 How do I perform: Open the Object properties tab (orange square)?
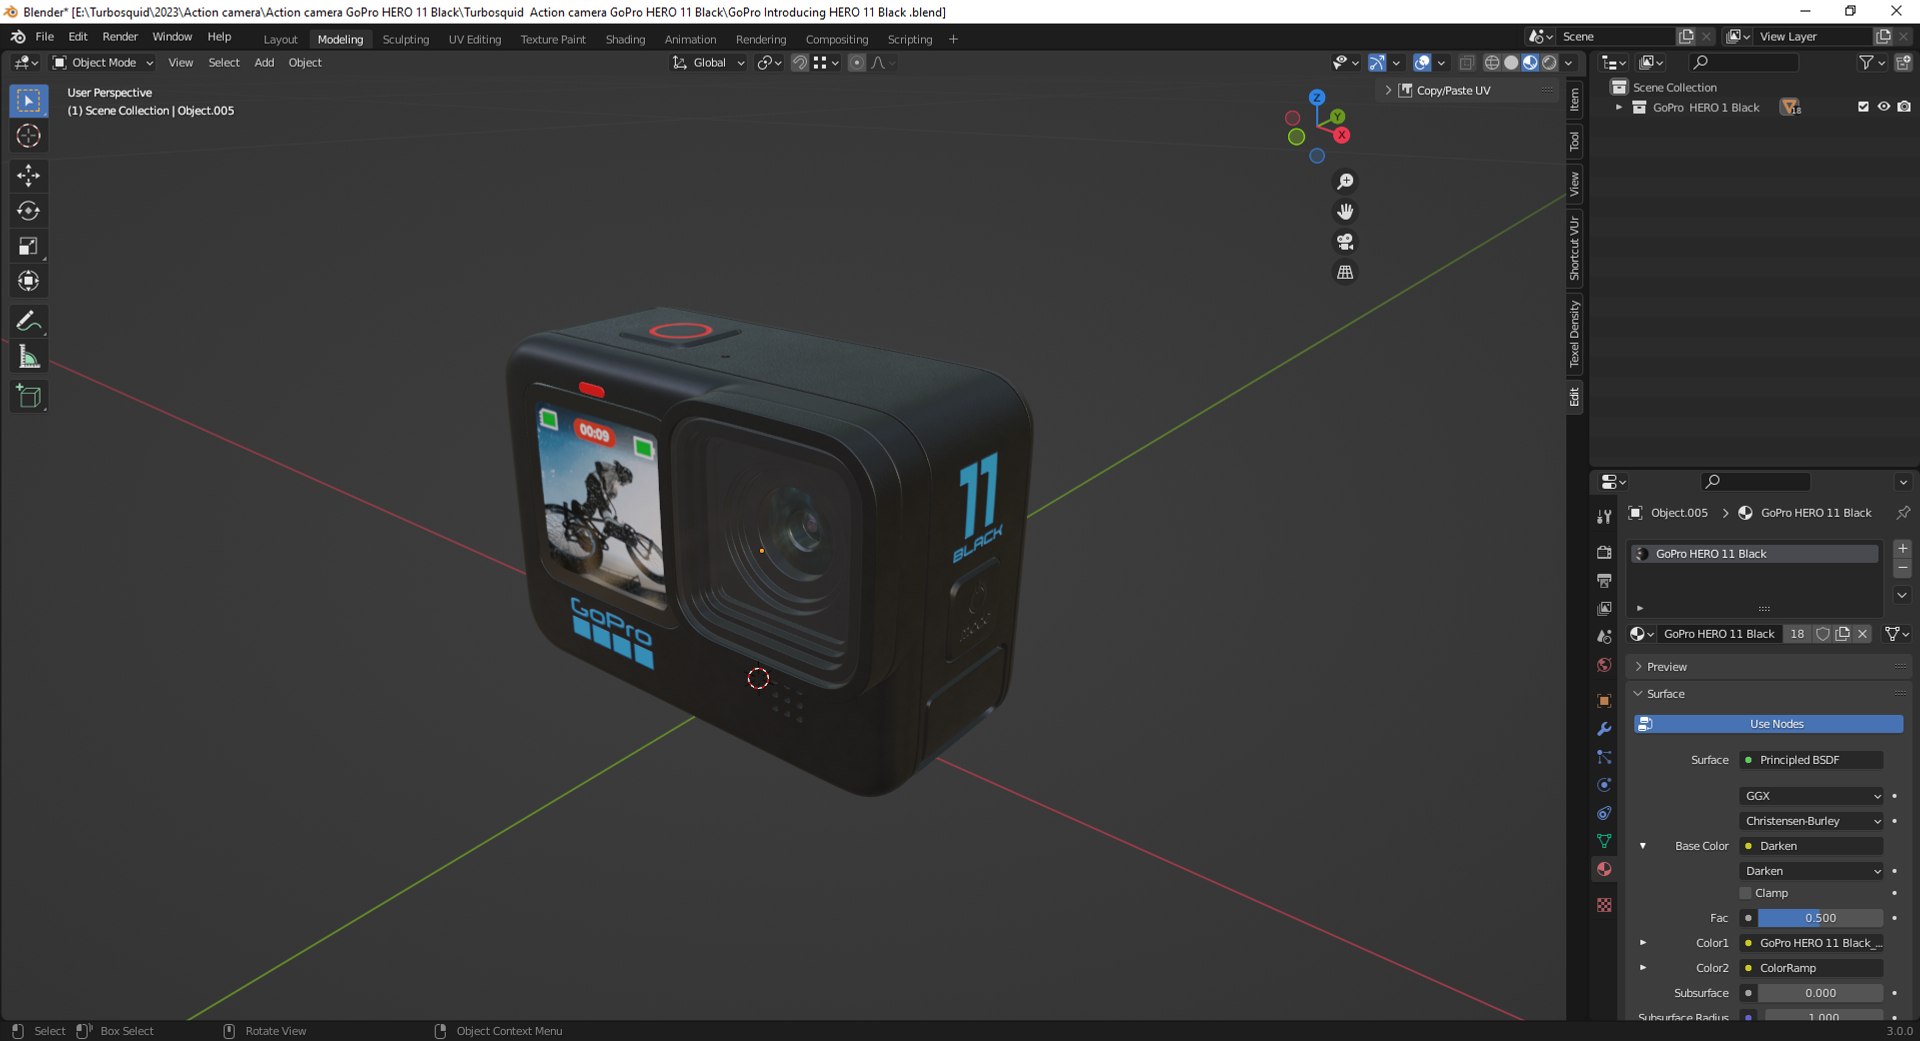(x=1604, y=701)
